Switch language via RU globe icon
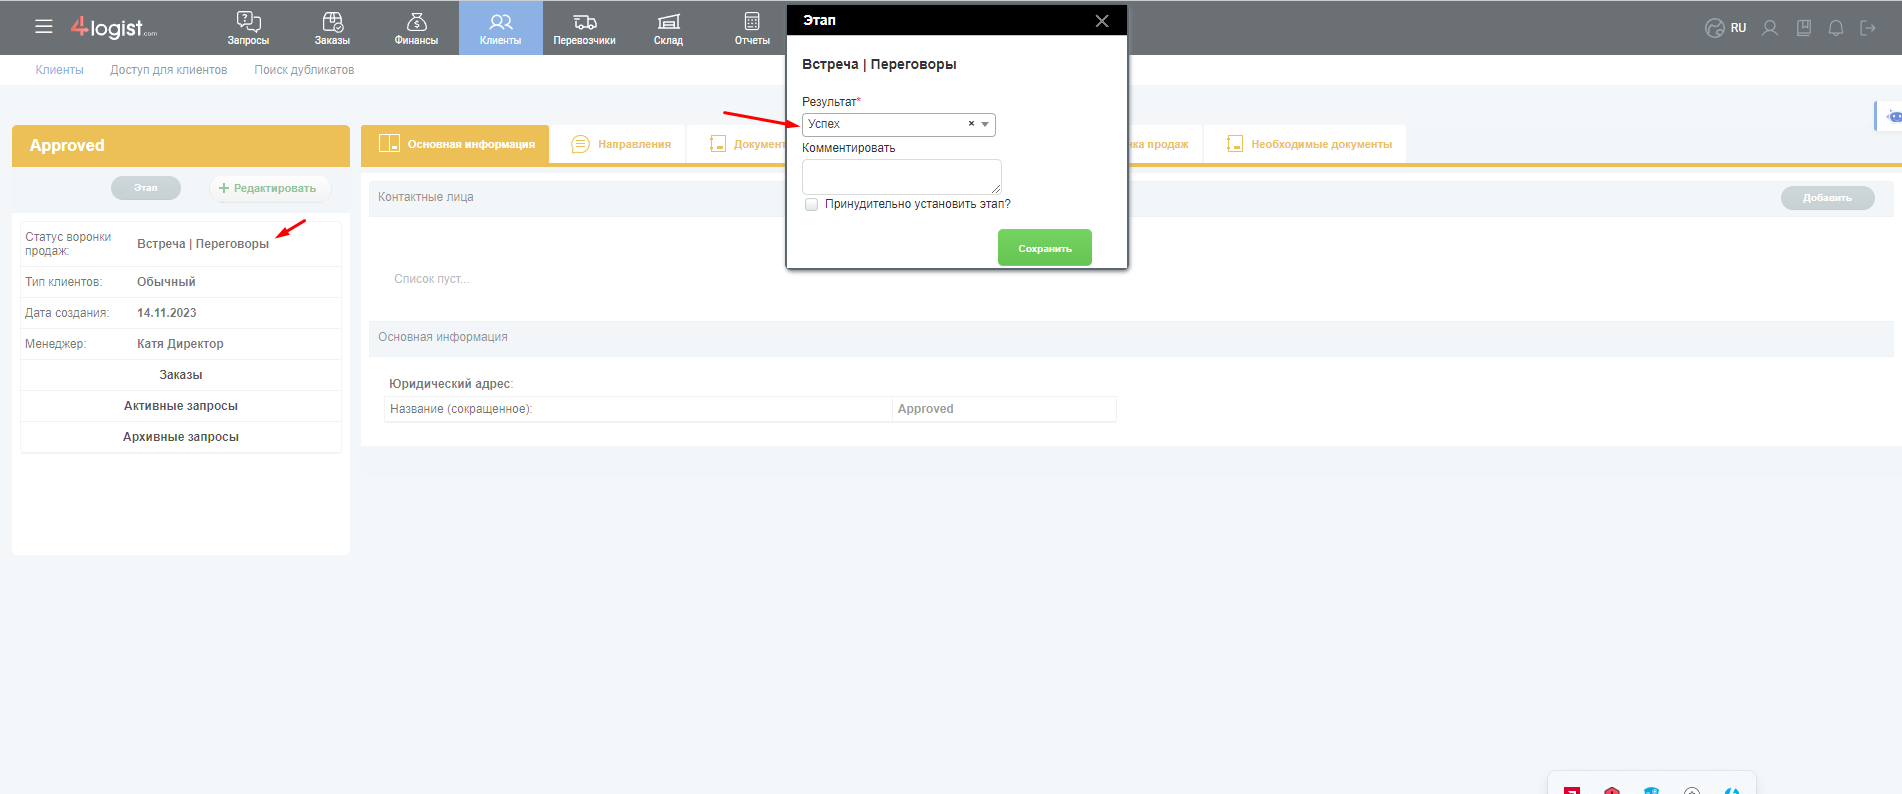The height and width of the screenshot is (794, 1902). coord(1725,28)
